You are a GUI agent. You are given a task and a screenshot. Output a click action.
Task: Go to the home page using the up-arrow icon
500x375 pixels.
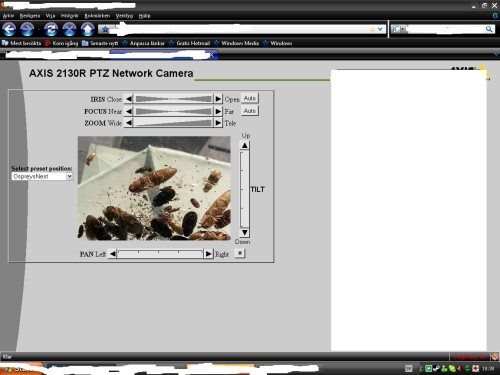pyautogui.click(x=87, y=29)
